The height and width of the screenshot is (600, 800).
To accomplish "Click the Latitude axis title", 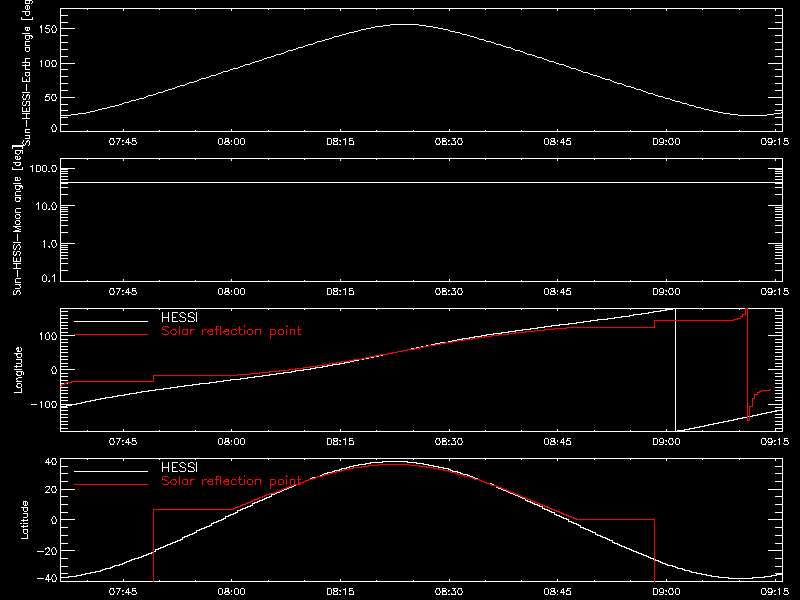I will [x=24, y=520].
